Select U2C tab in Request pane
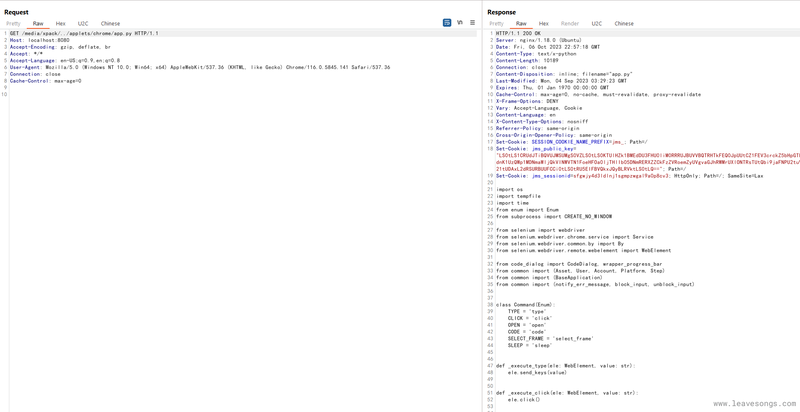 click(83, 23)
